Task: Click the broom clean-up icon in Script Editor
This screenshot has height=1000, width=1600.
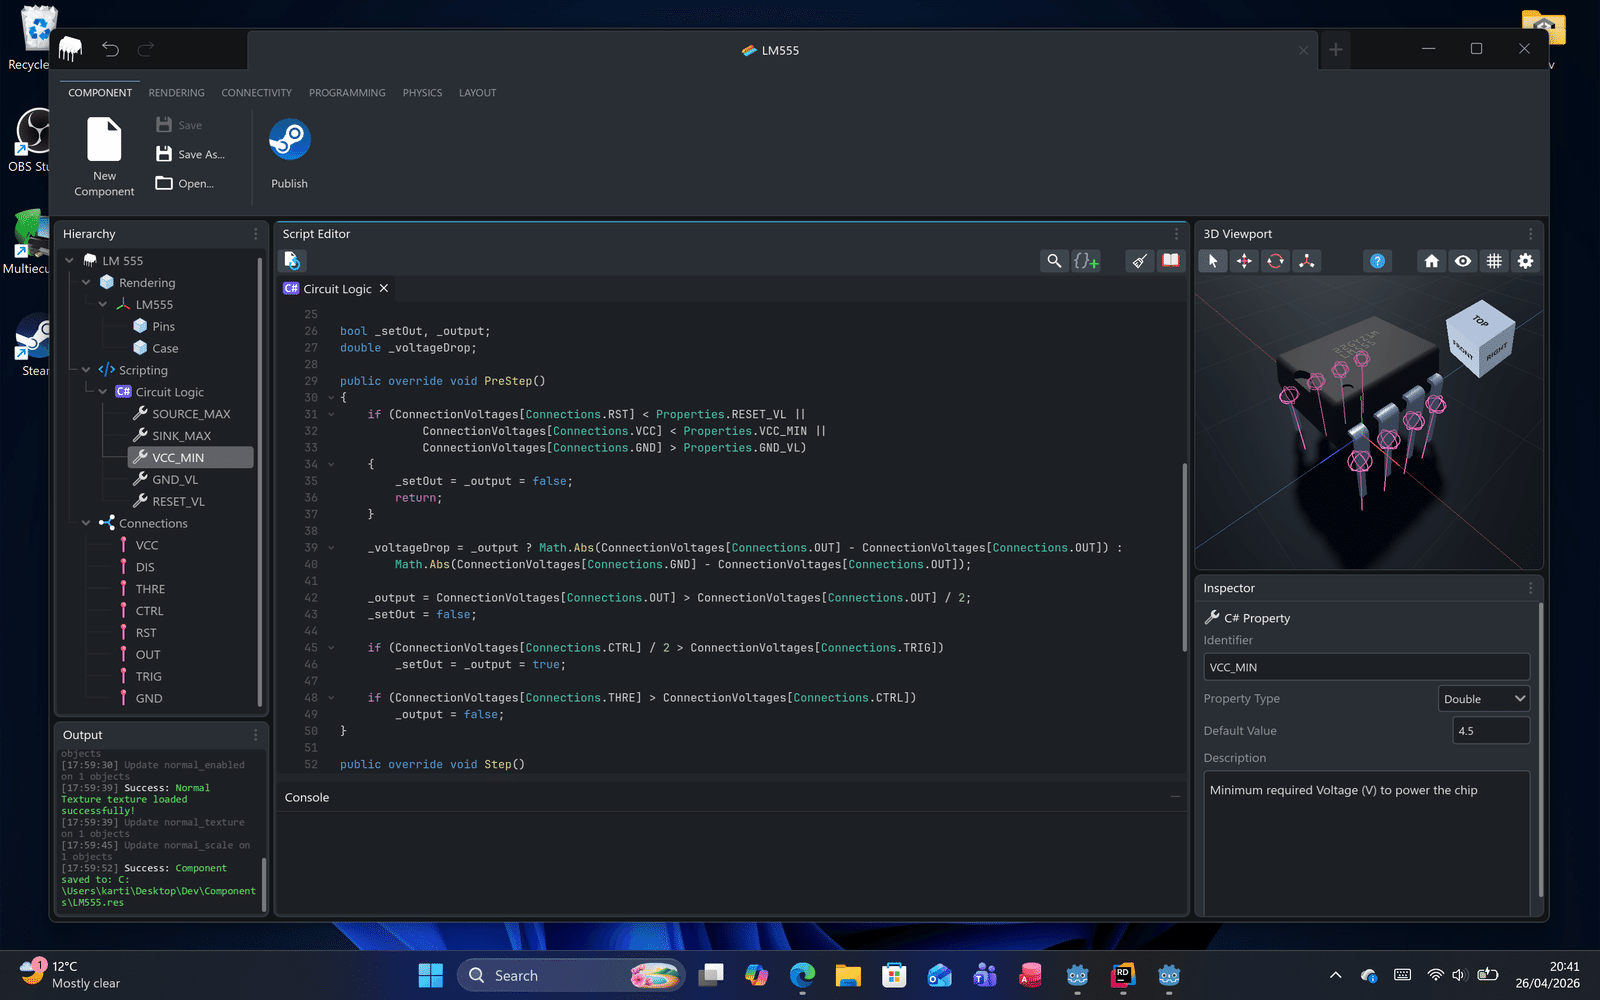Action: tap(1139, 261)
